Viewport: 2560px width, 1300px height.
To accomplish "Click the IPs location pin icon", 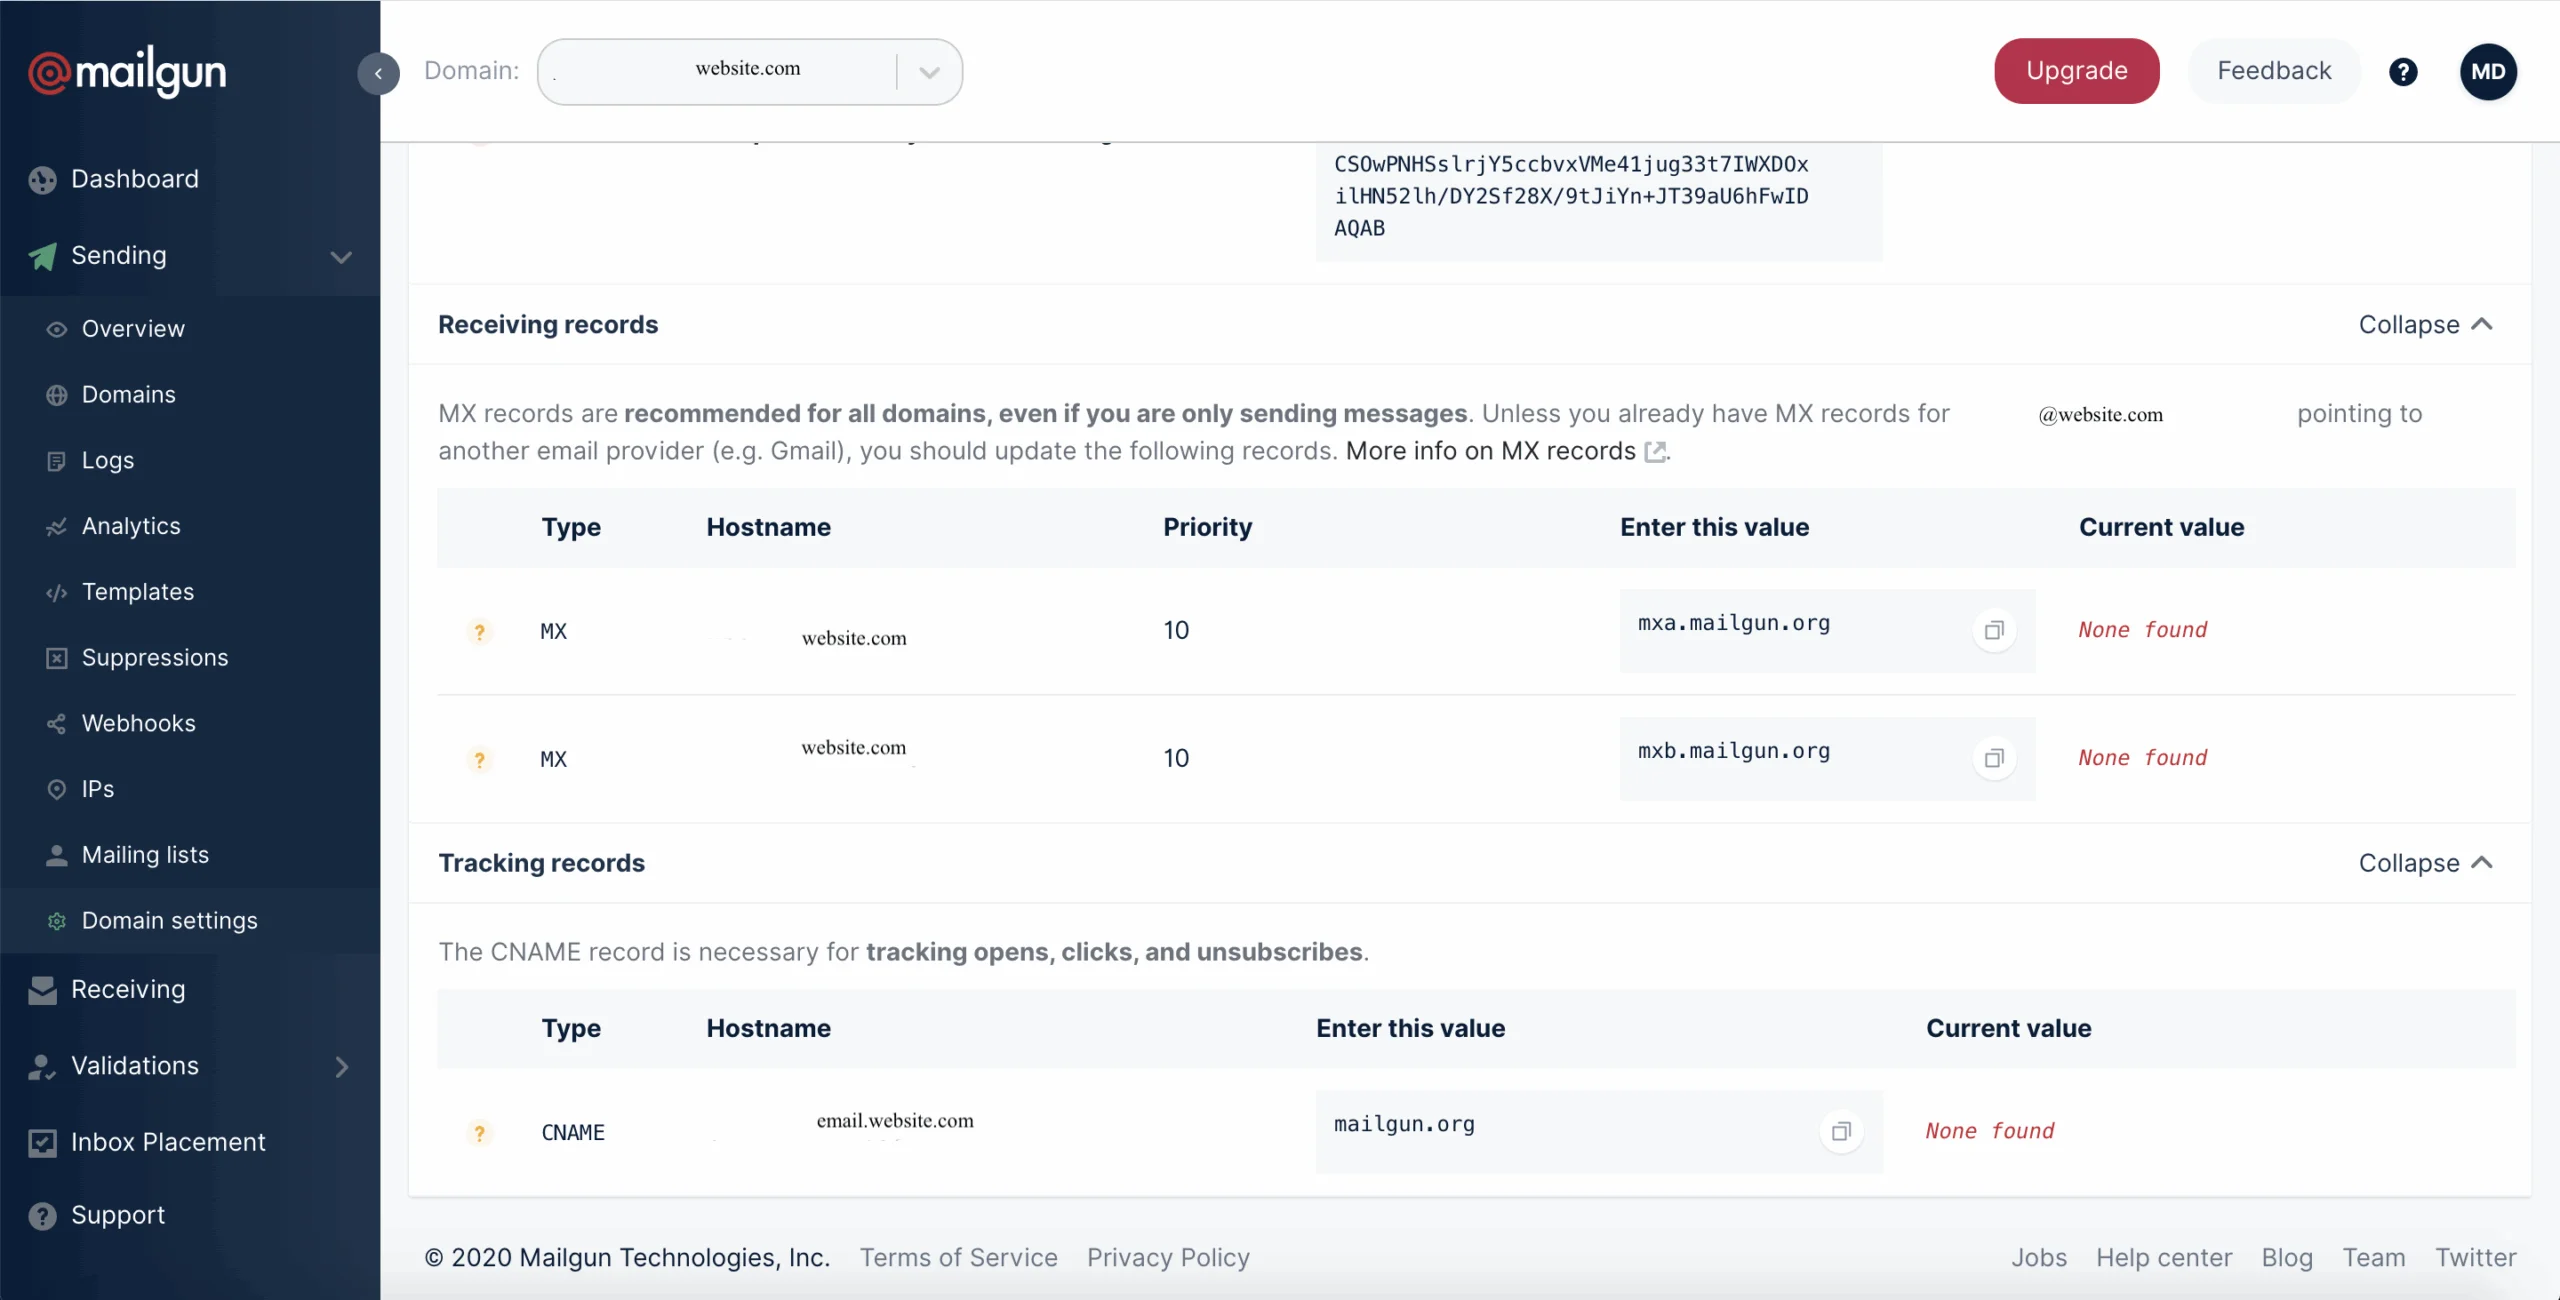I will click(x=57, y=790).
